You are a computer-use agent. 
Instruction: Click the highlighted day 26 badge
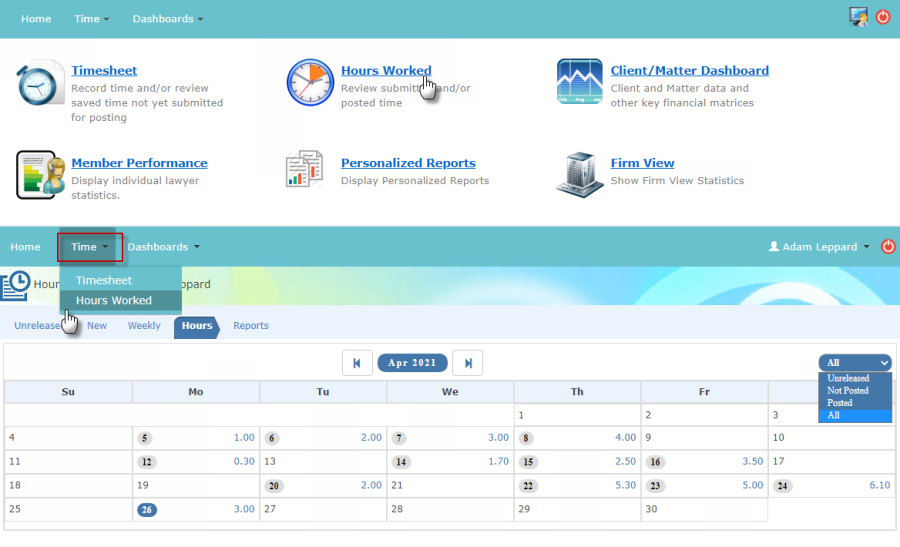(147, 510)
